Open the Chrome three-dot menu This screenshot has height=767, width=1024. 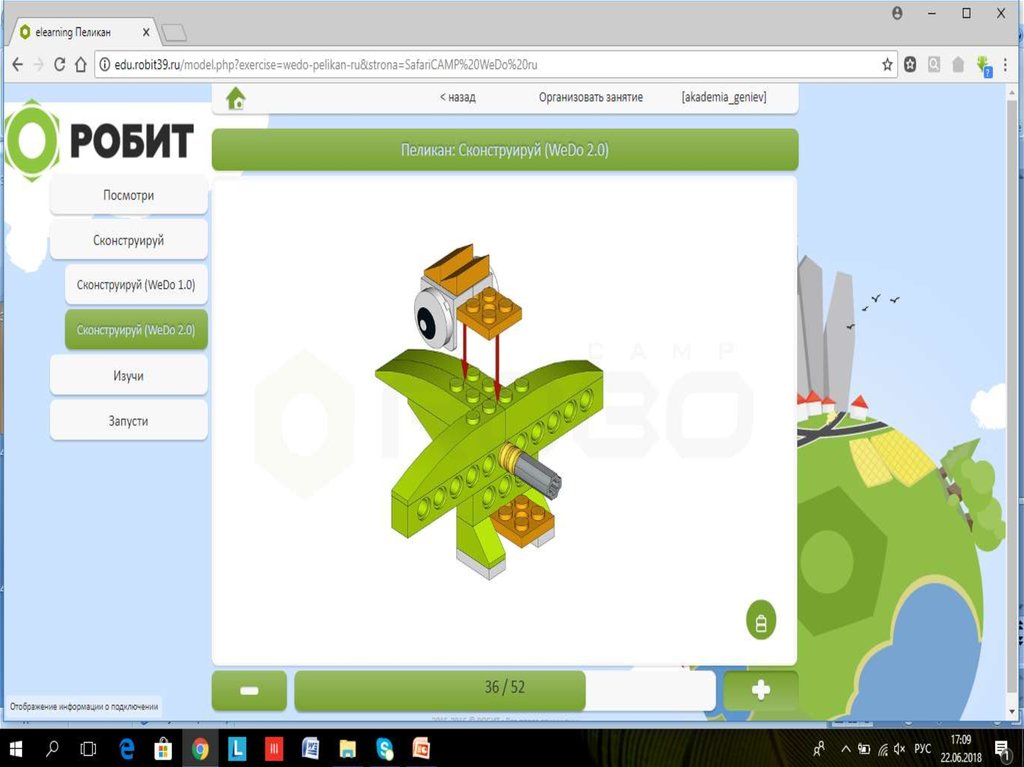[x=1006, y=64]
